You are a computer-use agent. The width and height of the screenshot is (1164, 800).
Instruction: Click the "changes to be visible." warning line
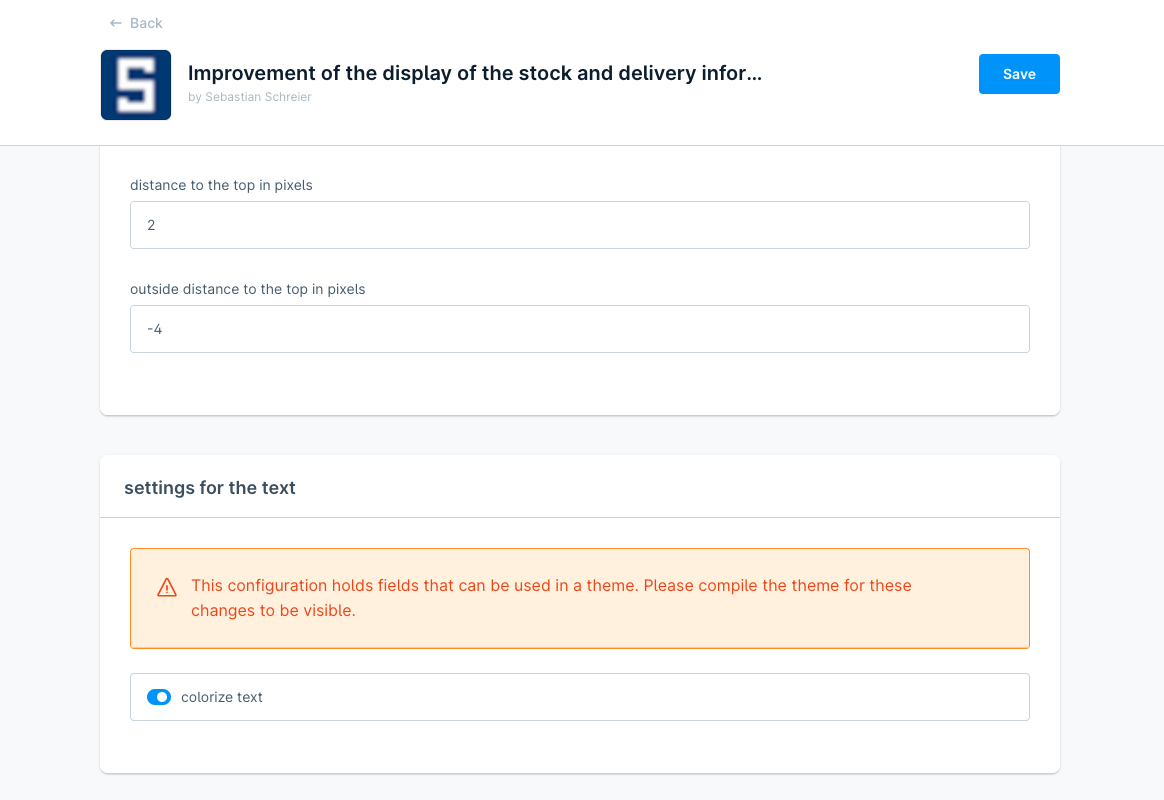tap(273, 610)
